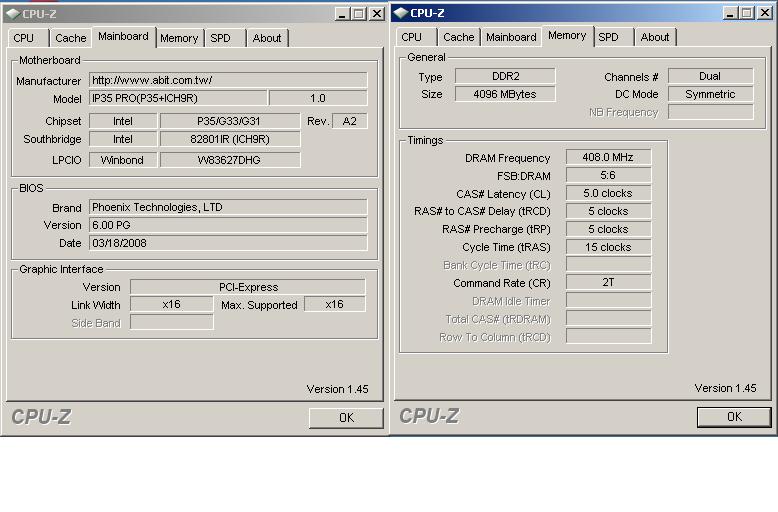Click the Chipset vendor field Intel
Image resolution: width=778 pixels, height=512 pixels.
tap(123, 121)
